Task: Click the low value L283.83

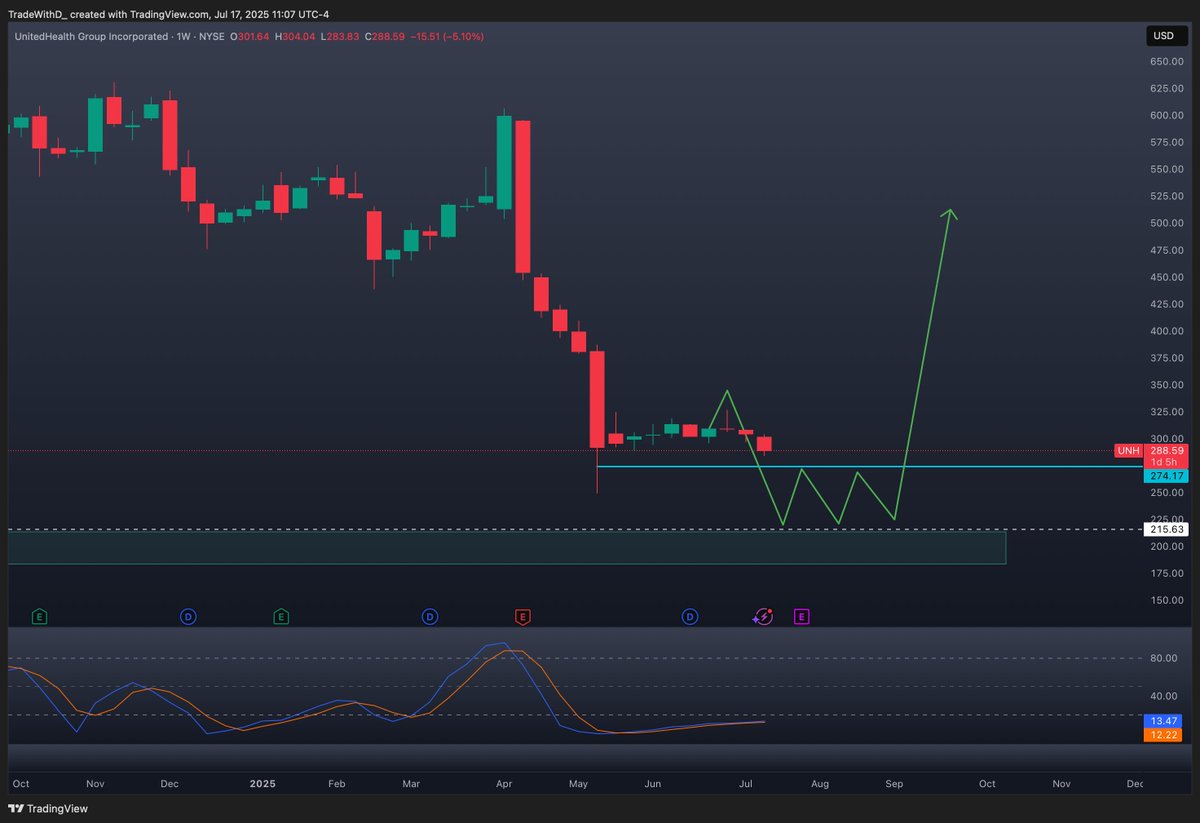Action: coord(338,36)
